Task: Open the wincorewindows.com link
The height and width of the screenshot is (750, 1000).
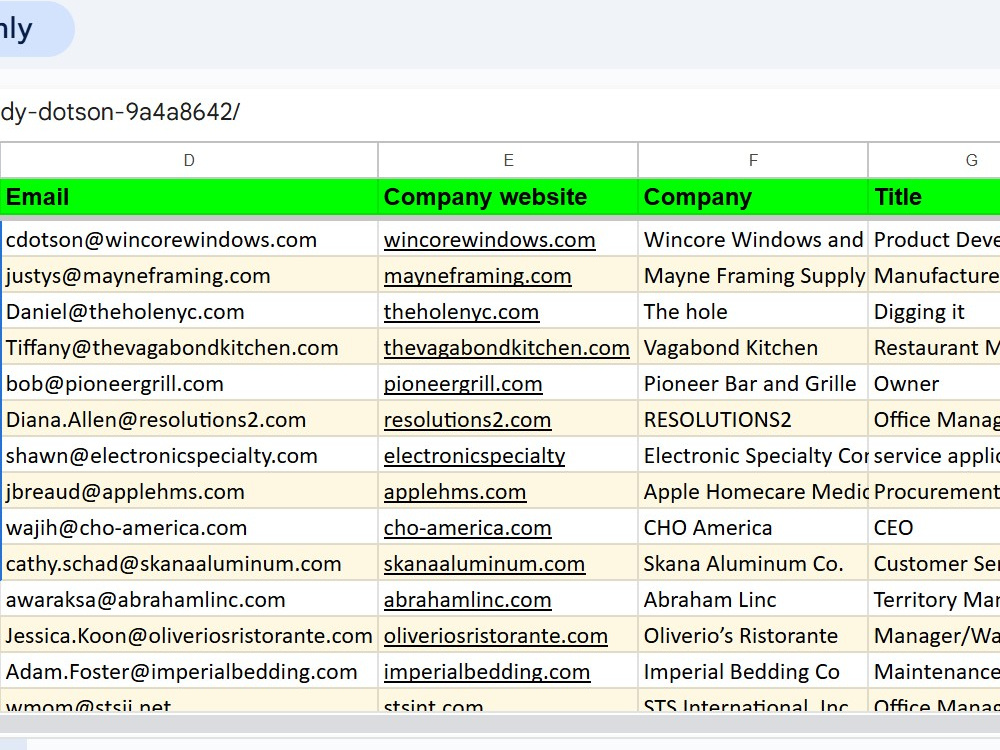Action: [x=489, y=240]
